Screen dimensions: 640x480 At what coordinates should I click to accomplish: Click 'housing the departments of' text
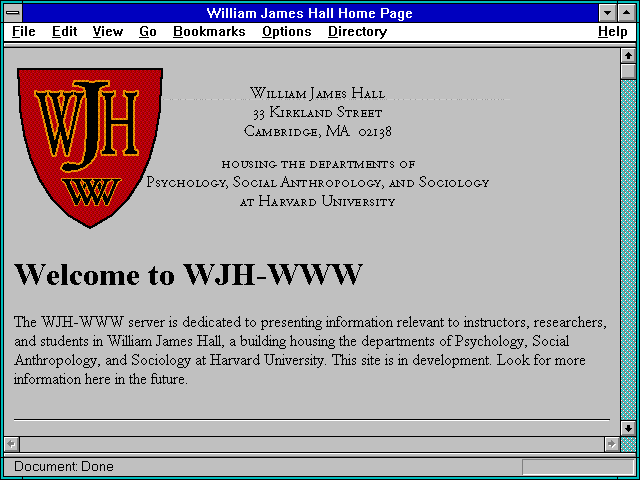click(x=318, y=164)
